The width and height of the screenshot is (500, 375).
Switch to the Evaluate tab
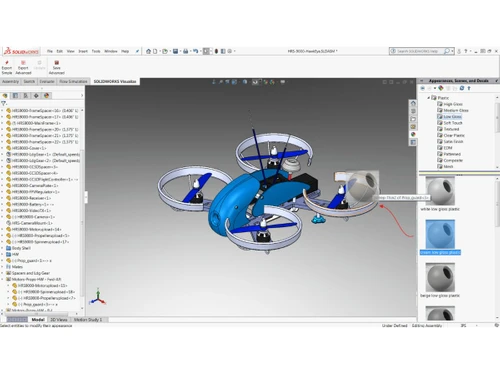(47, 81)
